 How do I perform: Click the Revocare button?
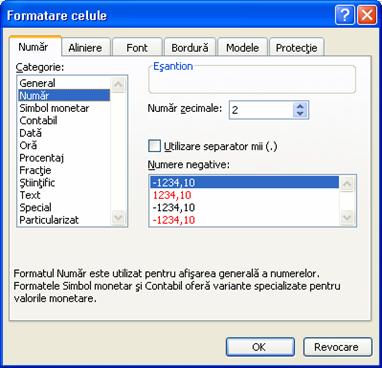(x=337, y=347)
